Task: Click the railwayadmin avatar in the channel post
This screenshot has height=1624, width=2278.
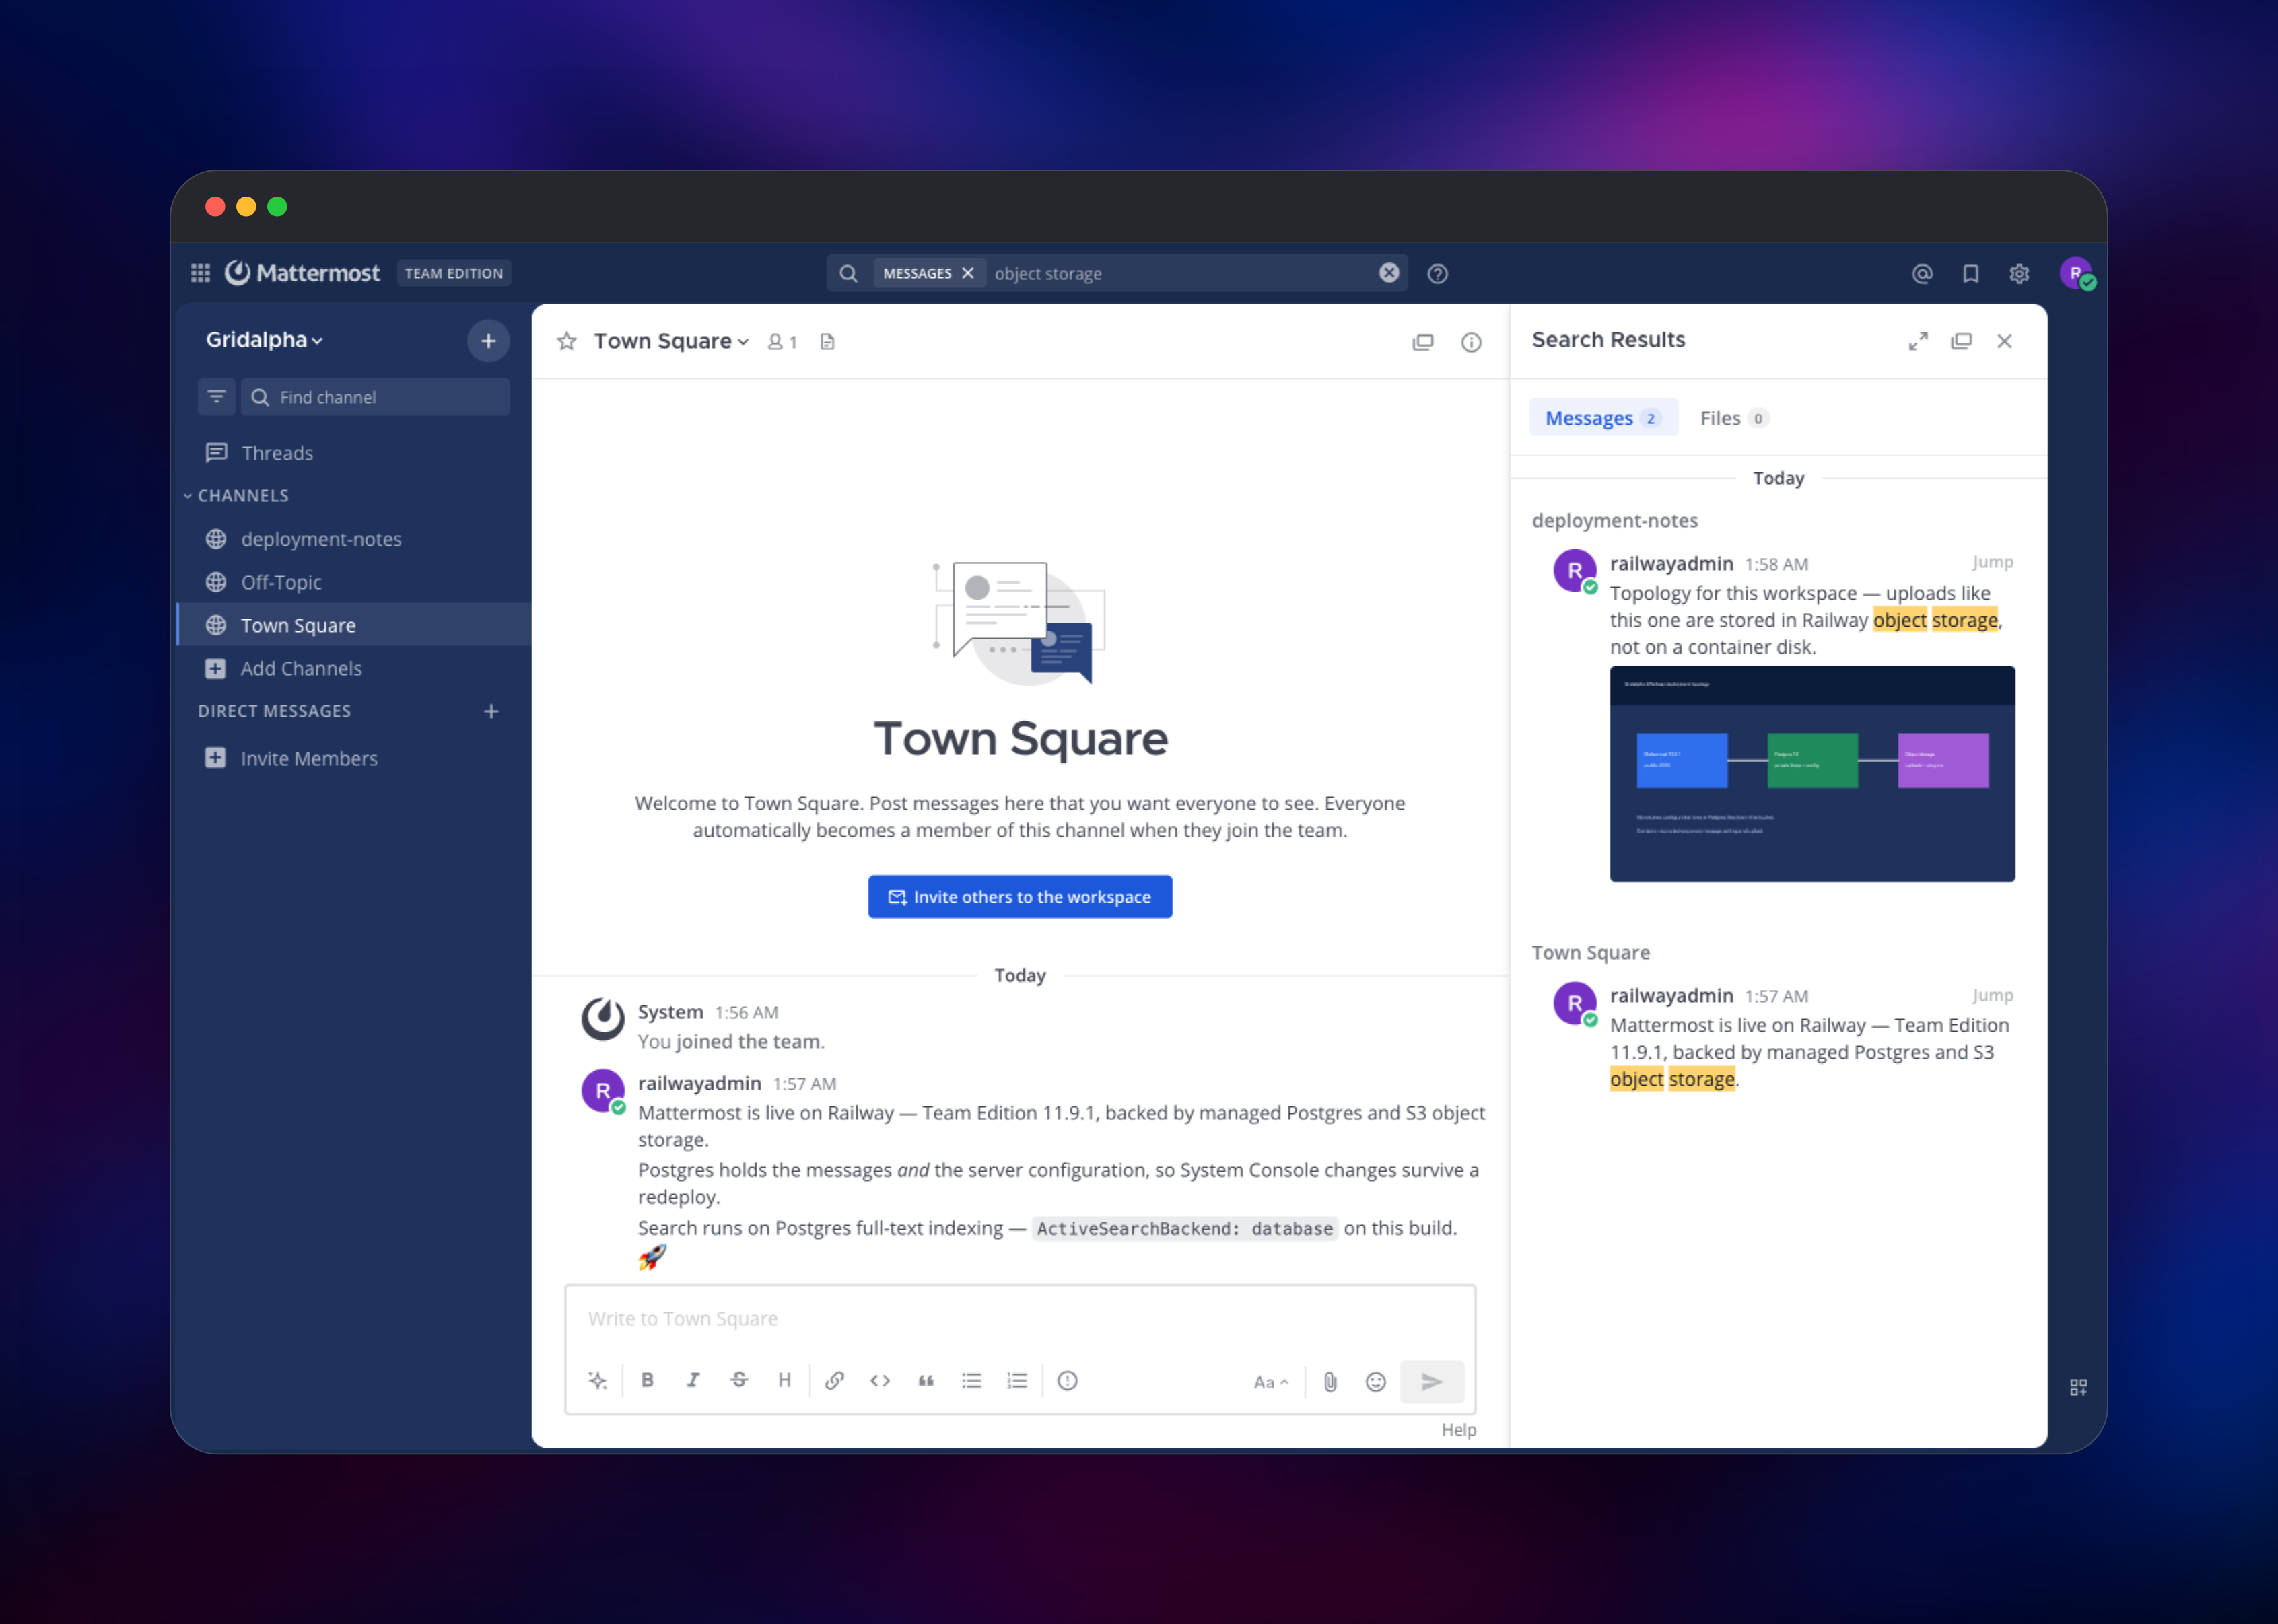Action: point(603,1091)
